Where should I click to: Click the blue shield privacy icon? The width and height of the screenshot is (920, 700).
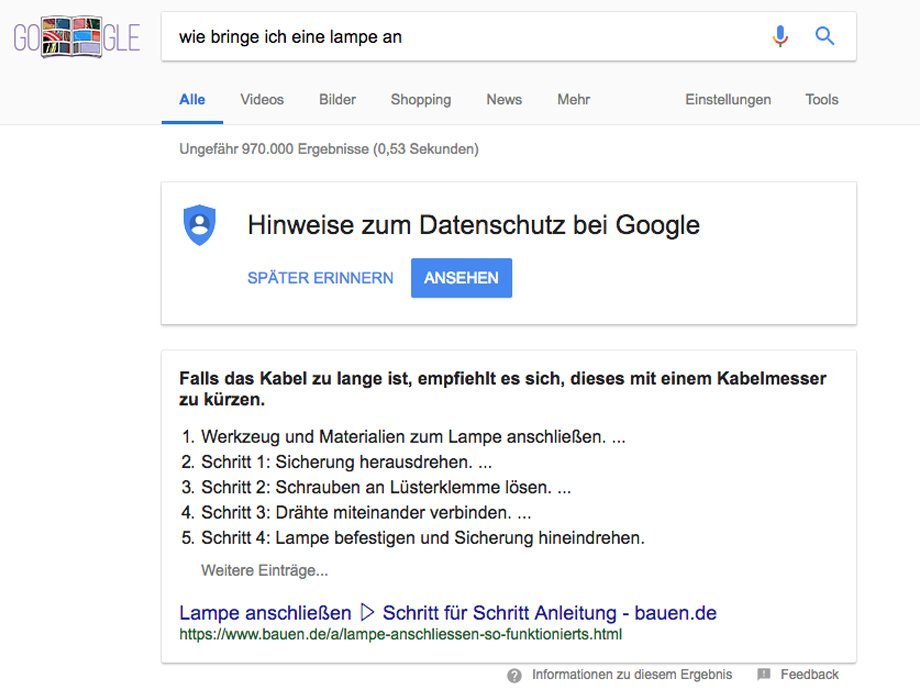point(199,224)
